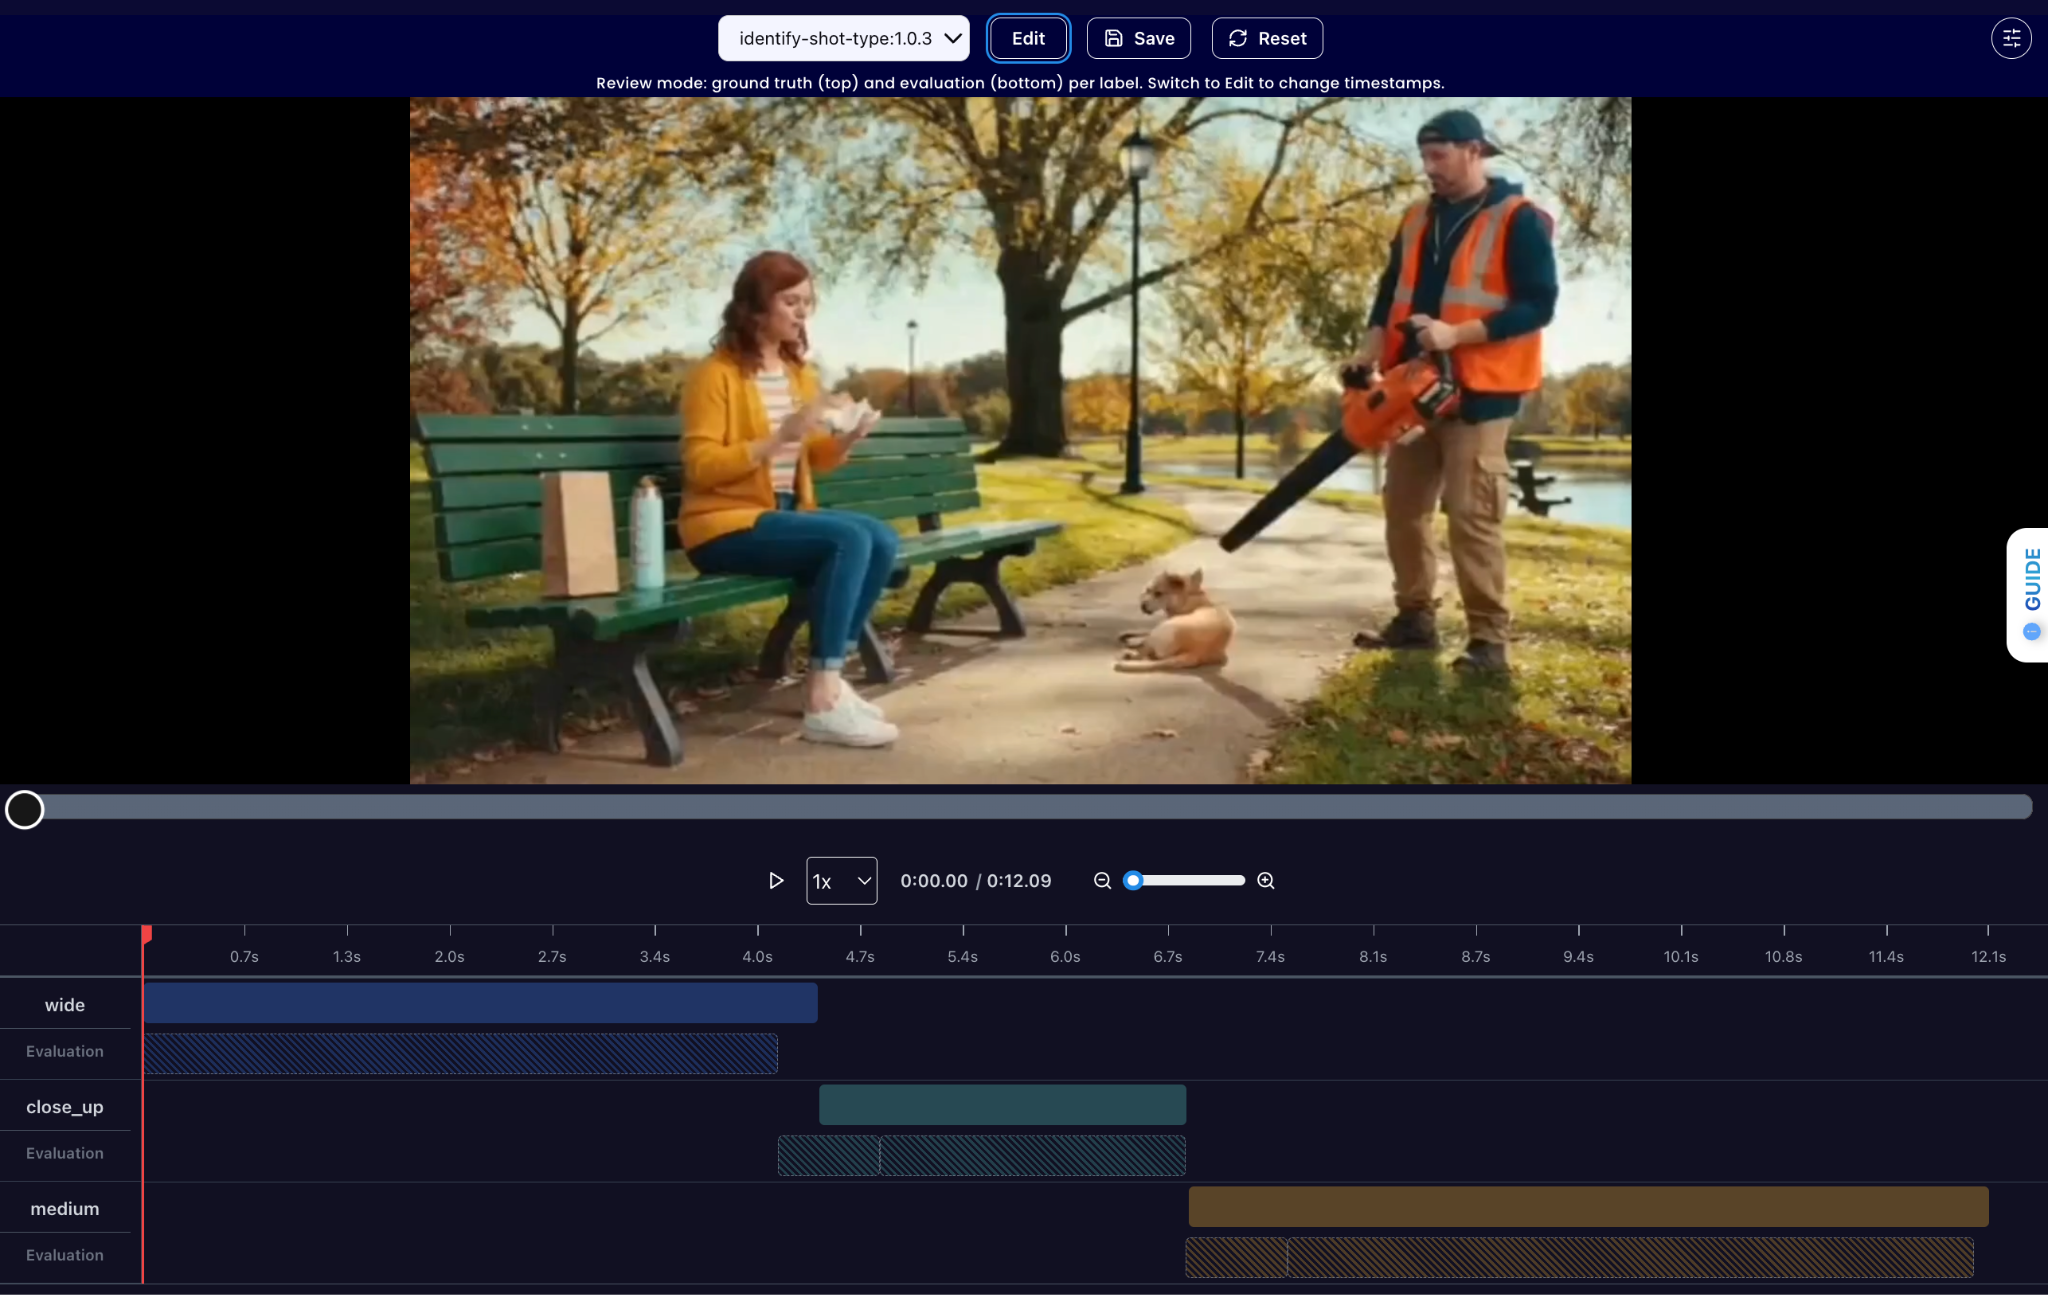Open the 1x playback speed dropdown
The image size is (2048, 1295).
841,881
